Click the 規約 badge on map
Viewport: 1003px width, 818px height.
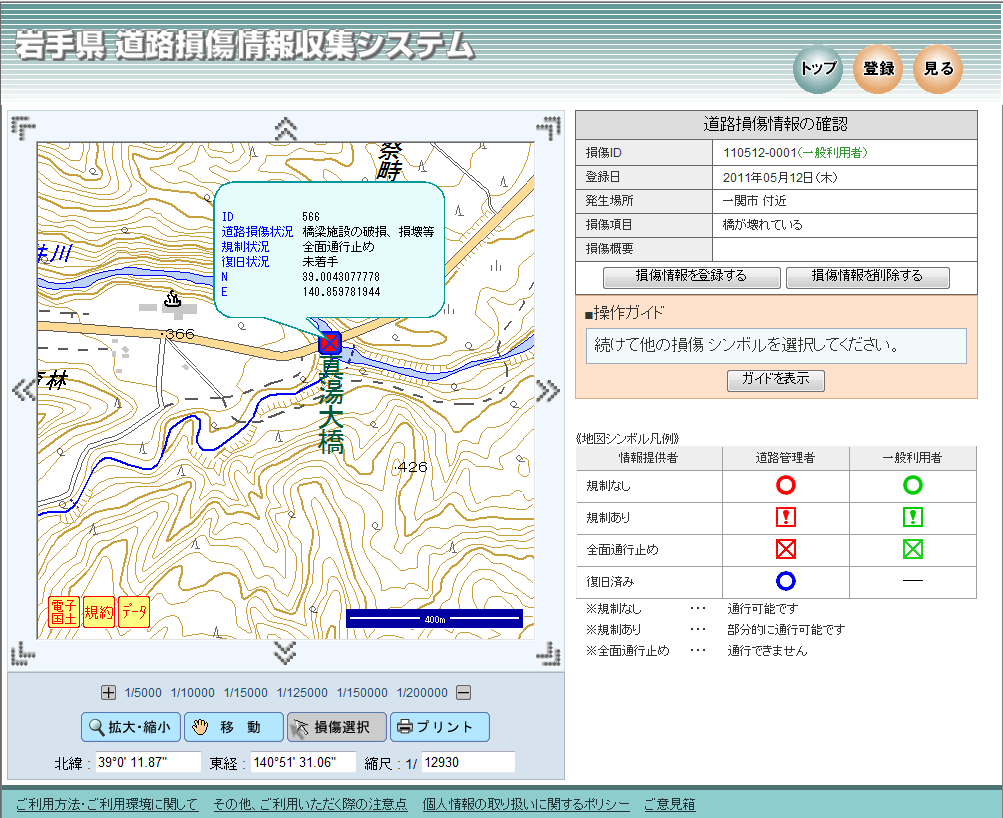pyautogui.click(x=99, y=612)
